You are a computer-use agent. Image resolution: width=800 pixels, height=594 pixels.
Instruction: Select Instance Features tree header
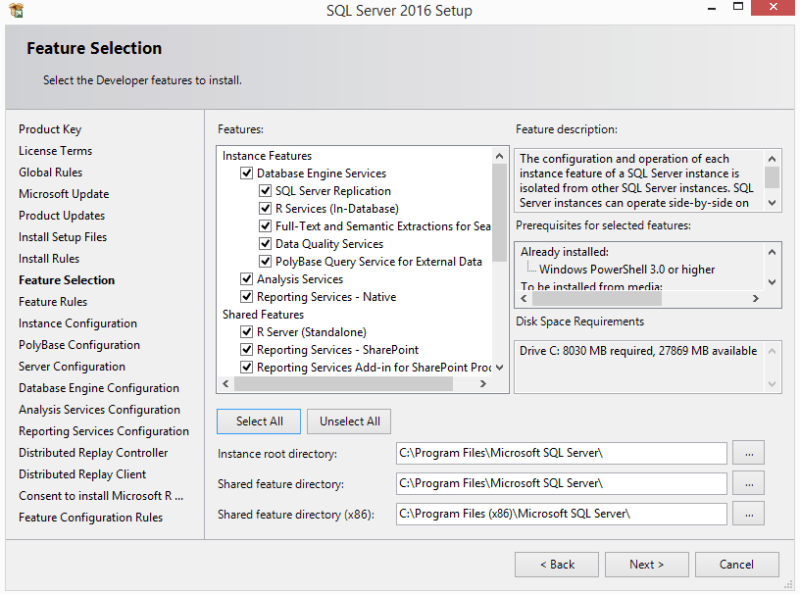click(267, 156)
